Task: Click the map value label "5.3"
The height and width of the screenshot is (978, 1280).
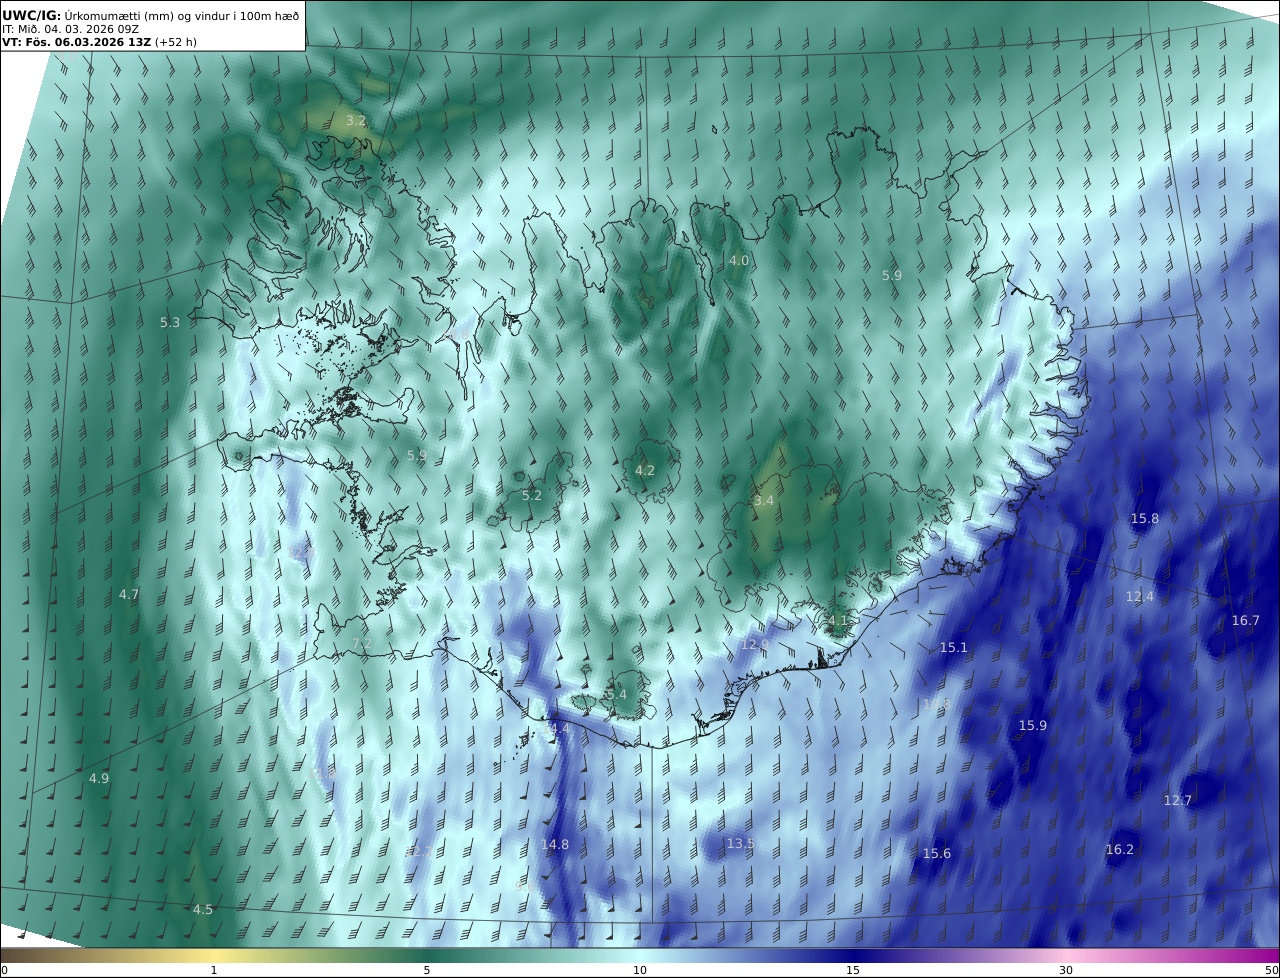Action: coord(170,323)
